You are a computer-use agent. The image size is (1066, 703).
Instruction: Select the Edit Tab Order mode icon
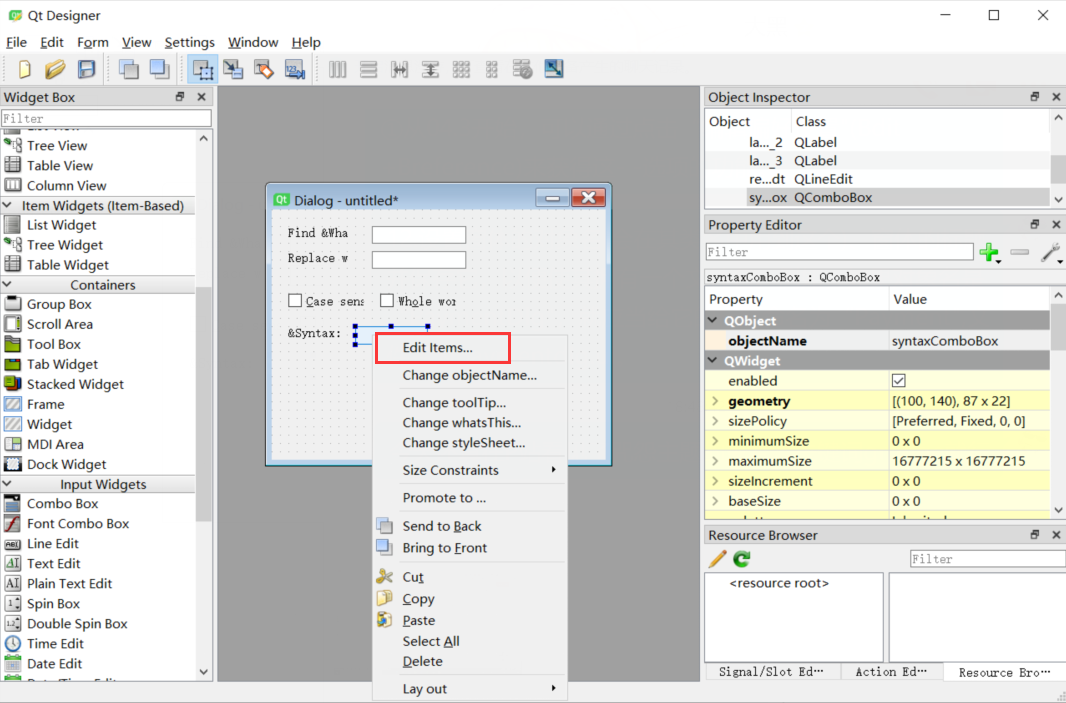tap(294, 69)
